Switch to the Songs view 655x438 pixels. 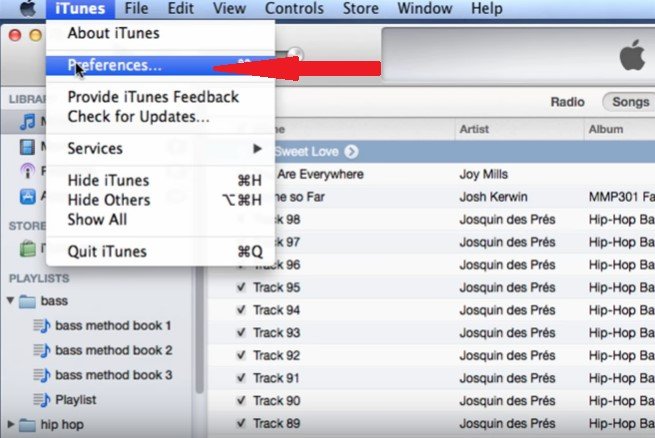tap(630, 102)
